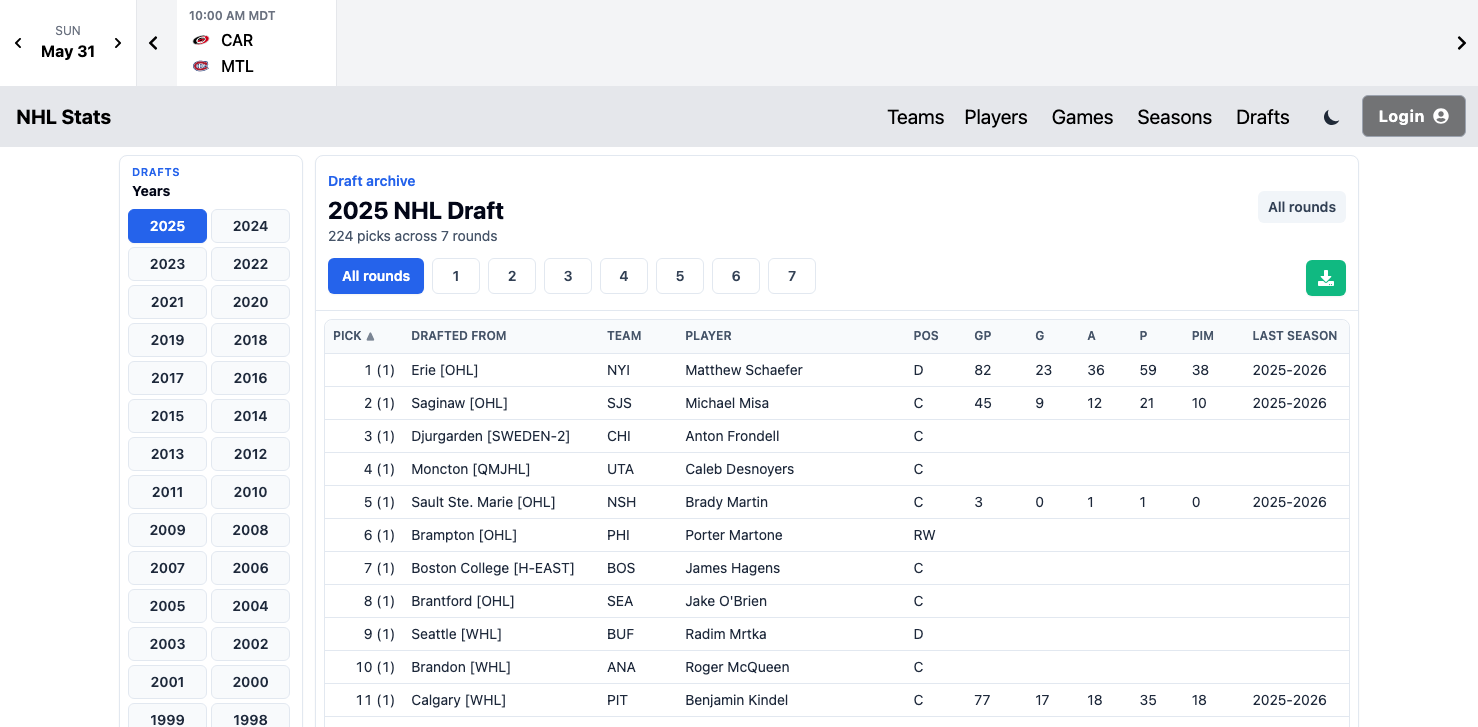The width and height of the screenshot is (1478, 727).
Task: Select draft year 2012
Action: coord(250,454)
